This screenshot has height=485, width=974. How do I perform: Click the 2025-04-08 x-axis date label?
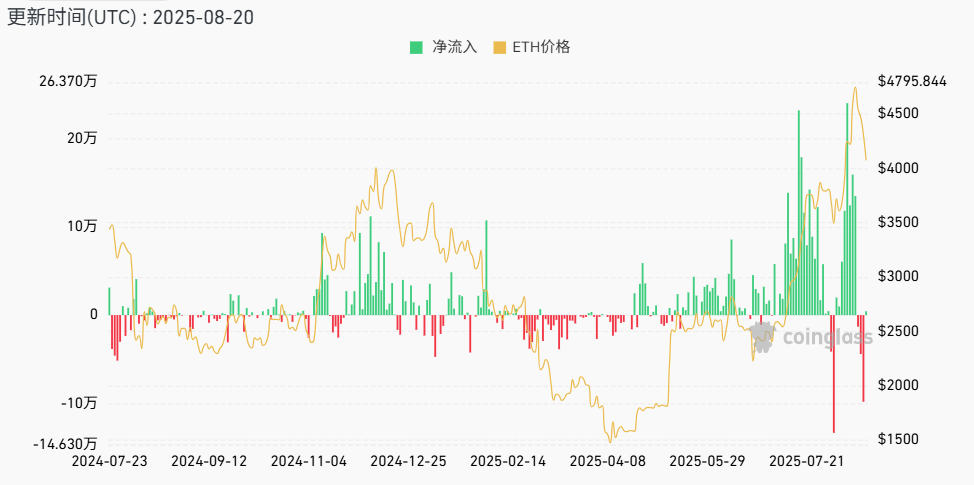pyautogui.click(x=606, y=462)
